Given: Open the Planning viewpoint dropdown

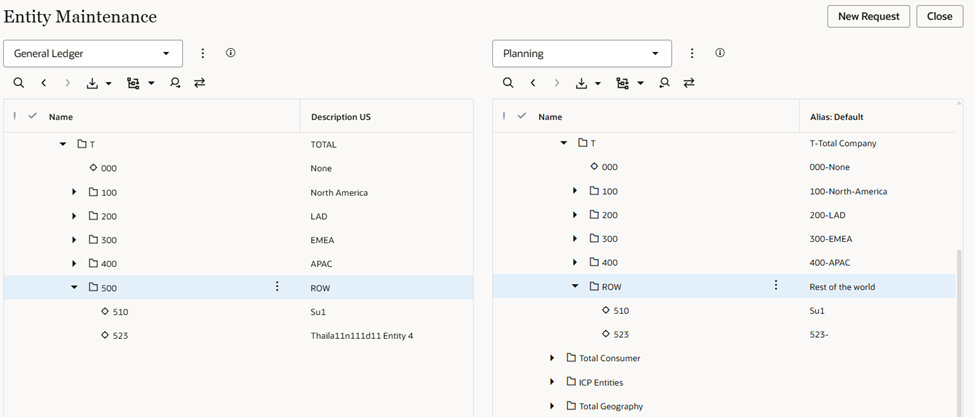Looking at the screenshot, I should click(x=582, y=53).
